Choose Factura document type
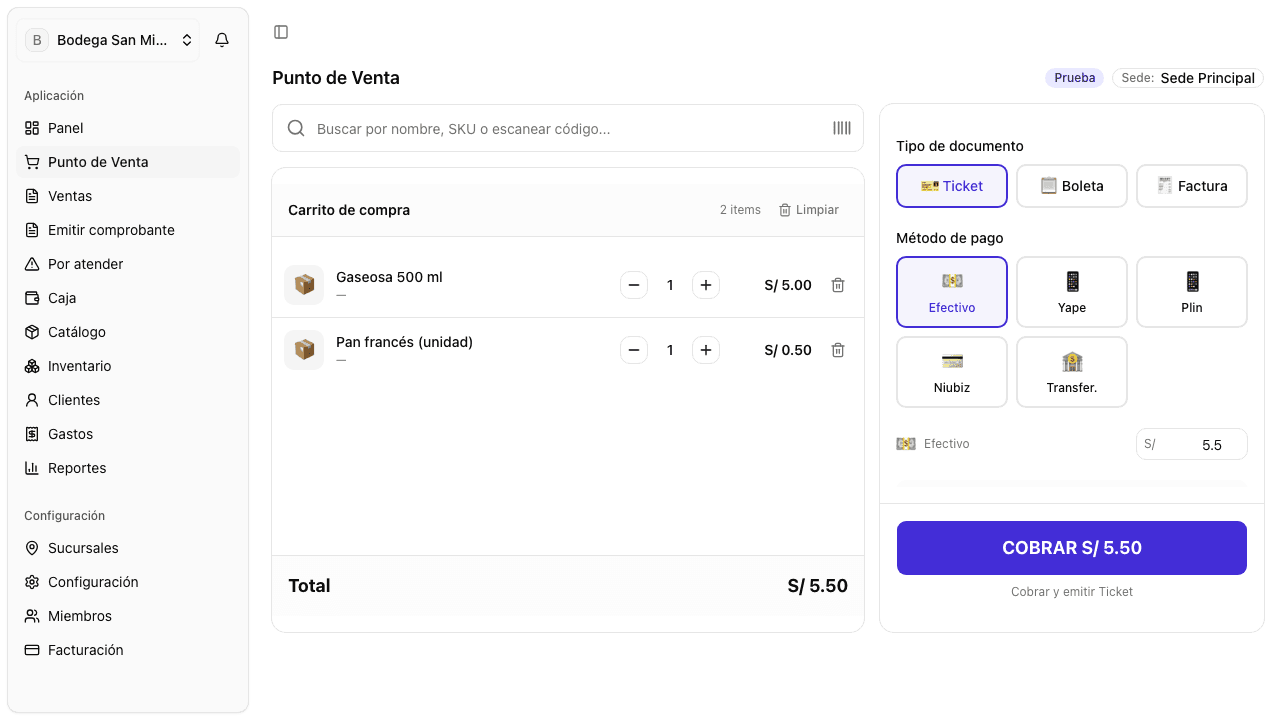This screenshot has width=1280, height=720. click(x=1192, y=186)
